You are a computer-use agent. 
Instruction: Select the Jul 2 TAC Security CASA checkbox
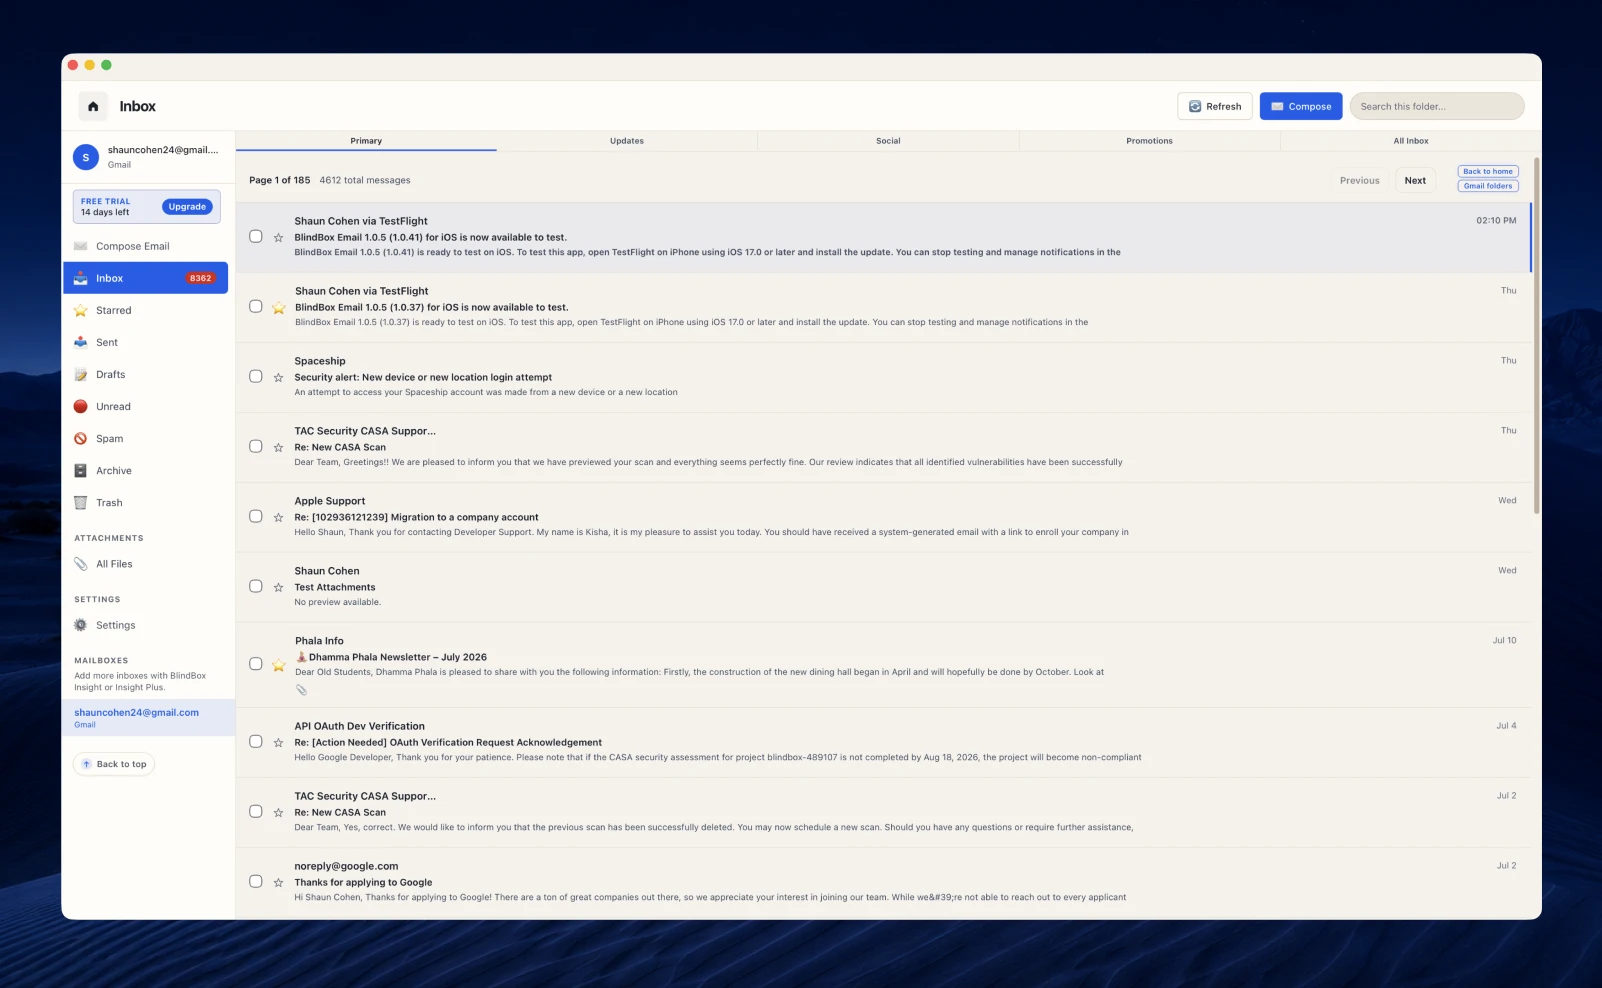256,811
